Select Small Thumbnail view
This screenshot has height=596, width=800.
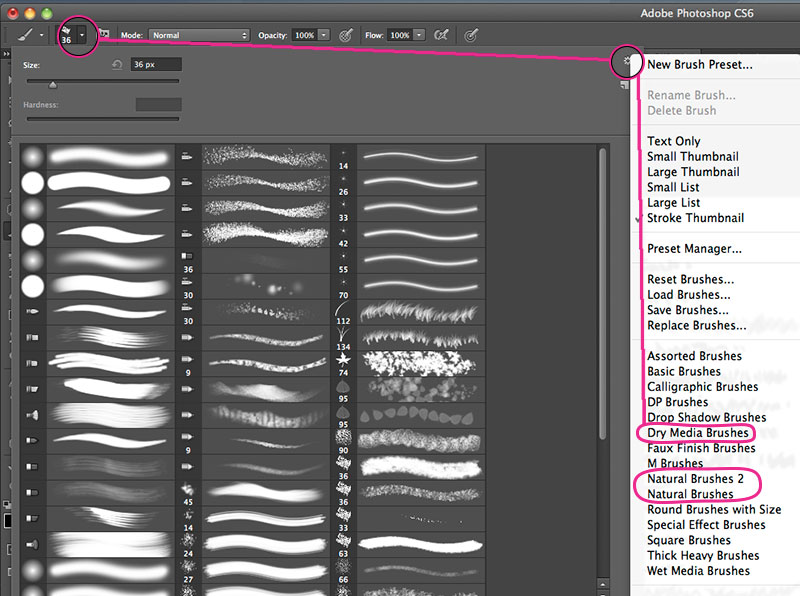[x=692, y=156]
